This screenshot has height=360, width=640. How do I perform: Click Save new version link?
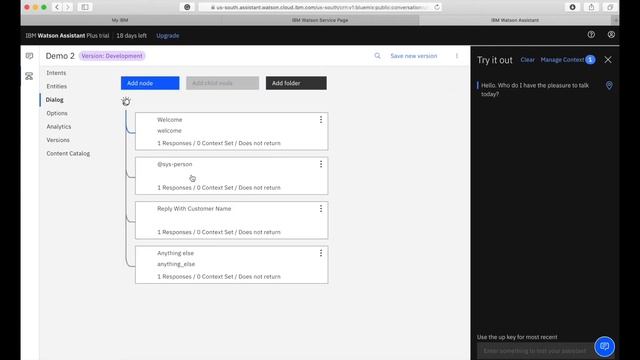(x=413, y=56)
